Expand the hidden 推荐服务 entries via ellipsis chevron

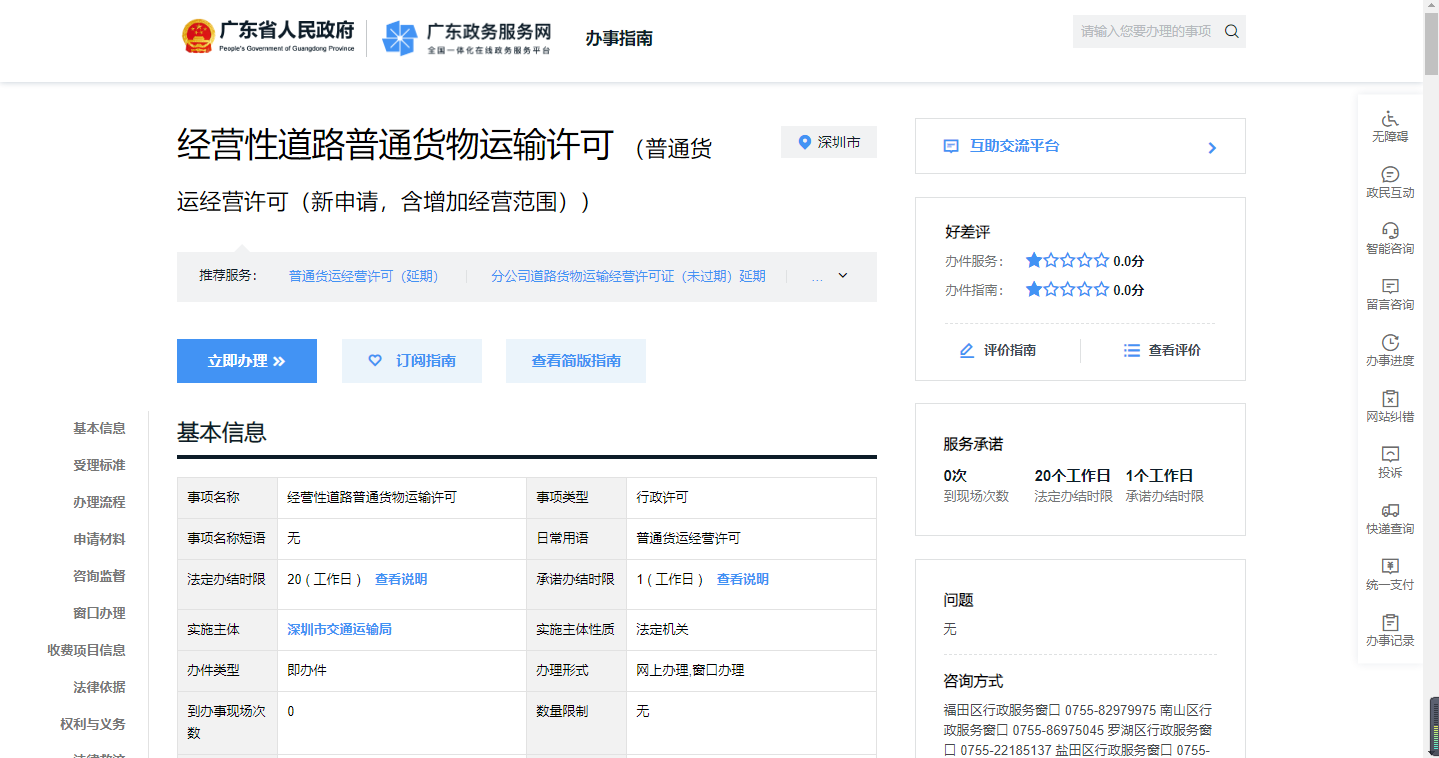coord(841,276)
